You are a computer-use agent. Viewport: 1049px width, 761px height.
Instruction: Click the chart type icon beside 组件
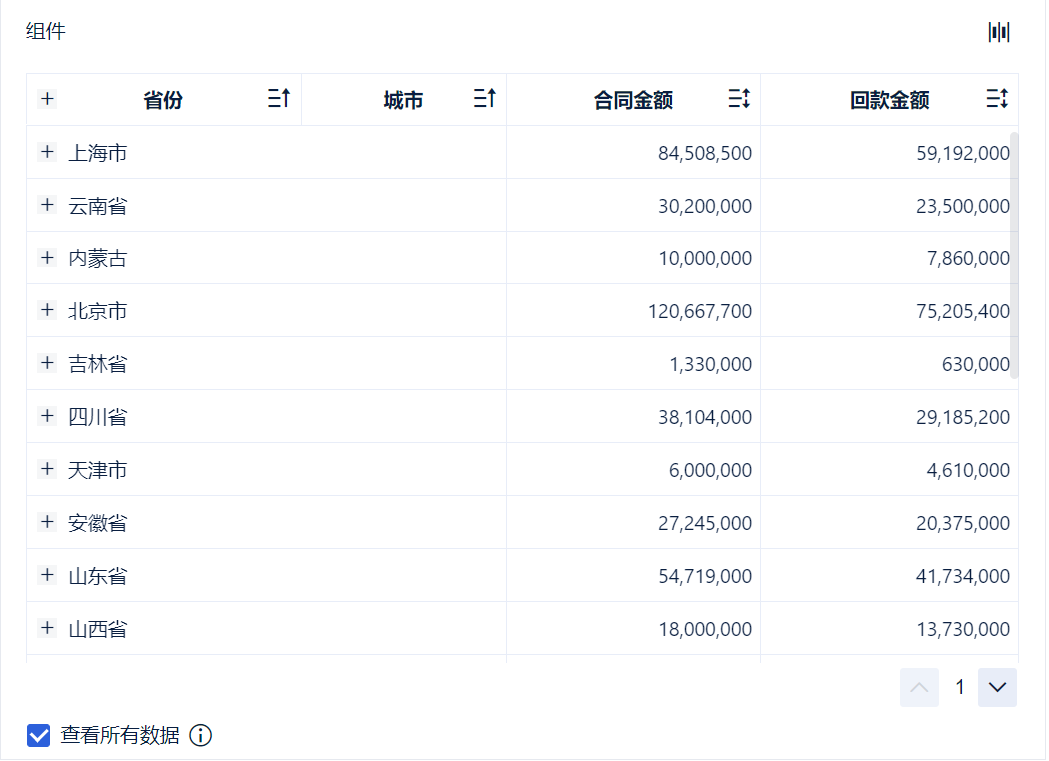[x=999, y=32]
